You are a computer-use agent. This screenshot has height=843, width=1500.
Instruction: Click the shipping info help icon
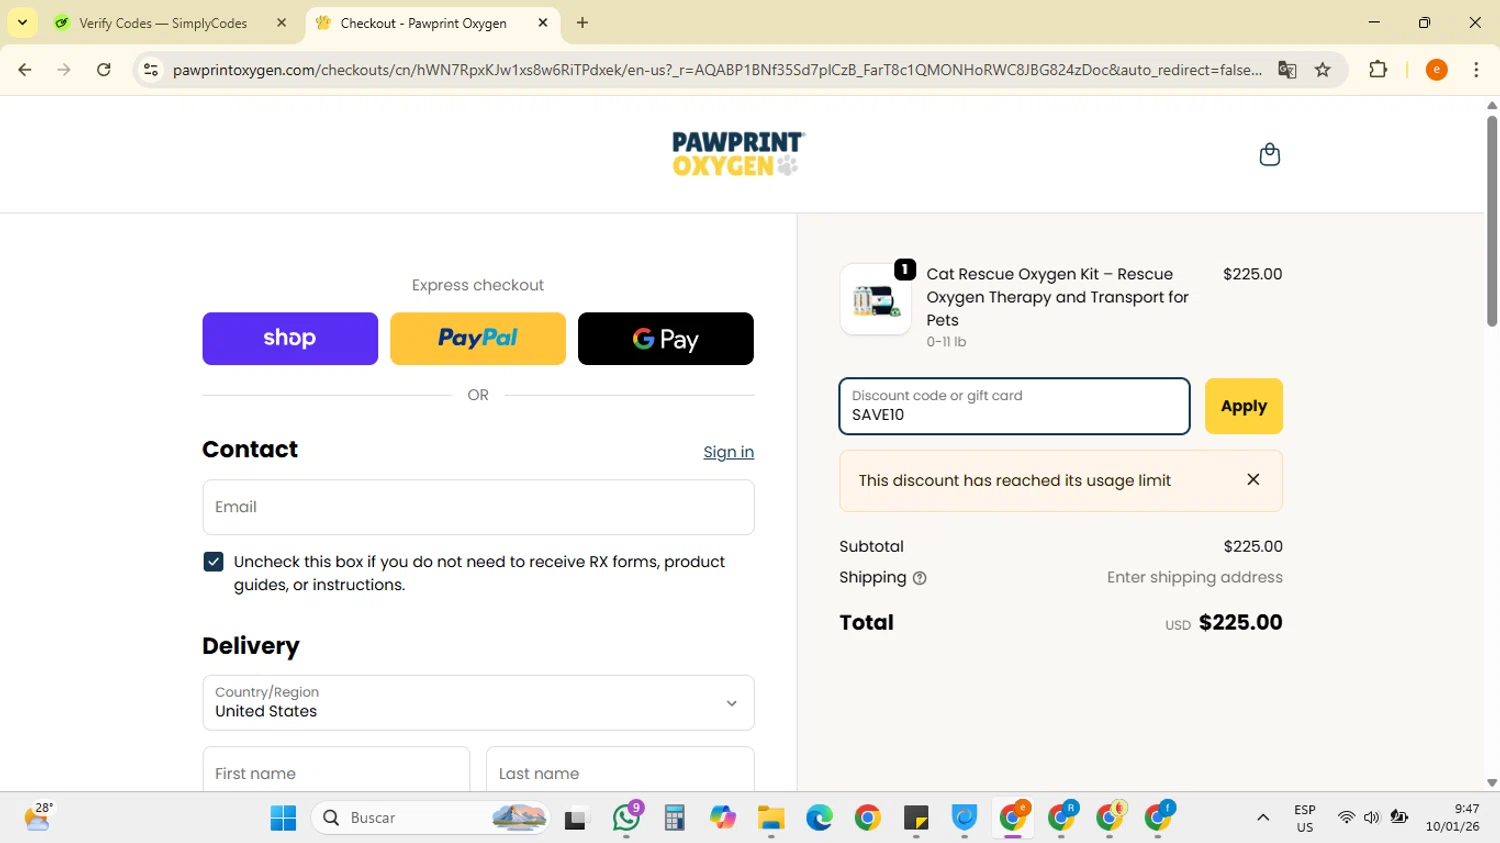point(919,578)
